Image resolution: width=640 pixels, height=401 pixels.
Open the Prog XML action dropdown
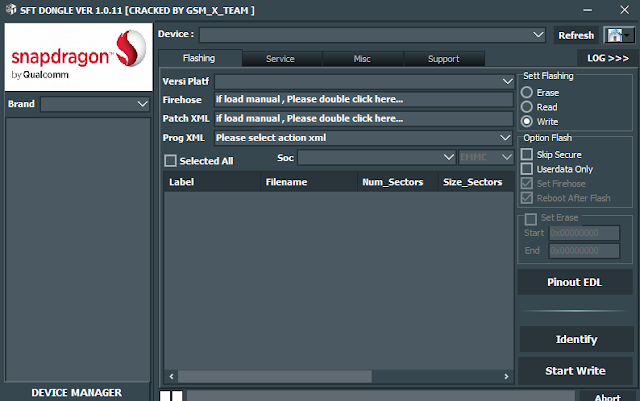coord(364,138)
